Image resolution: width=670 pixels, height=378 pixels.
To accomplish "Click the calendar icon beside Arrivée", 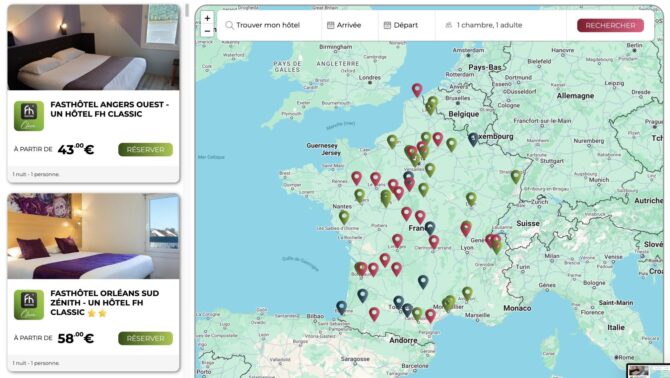I will (x=330, y=25).
